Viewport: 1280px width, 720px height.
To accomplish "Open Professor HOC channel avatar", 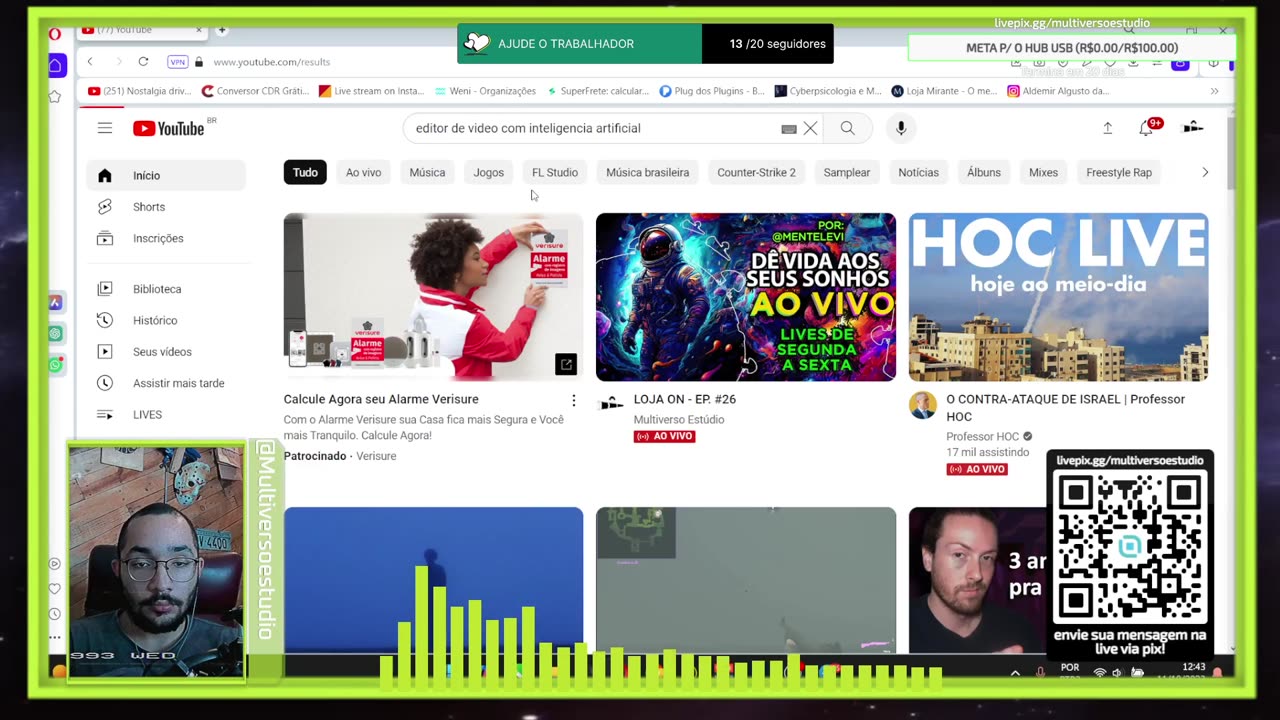I will (x=923, y=405).
